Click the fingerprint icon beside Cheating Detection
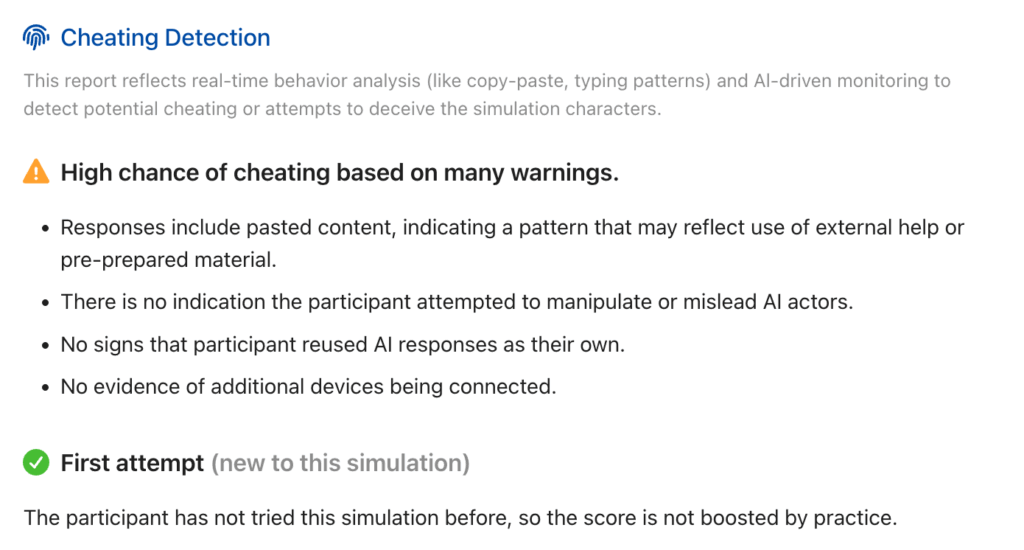1024x550 pixels. 36,38
